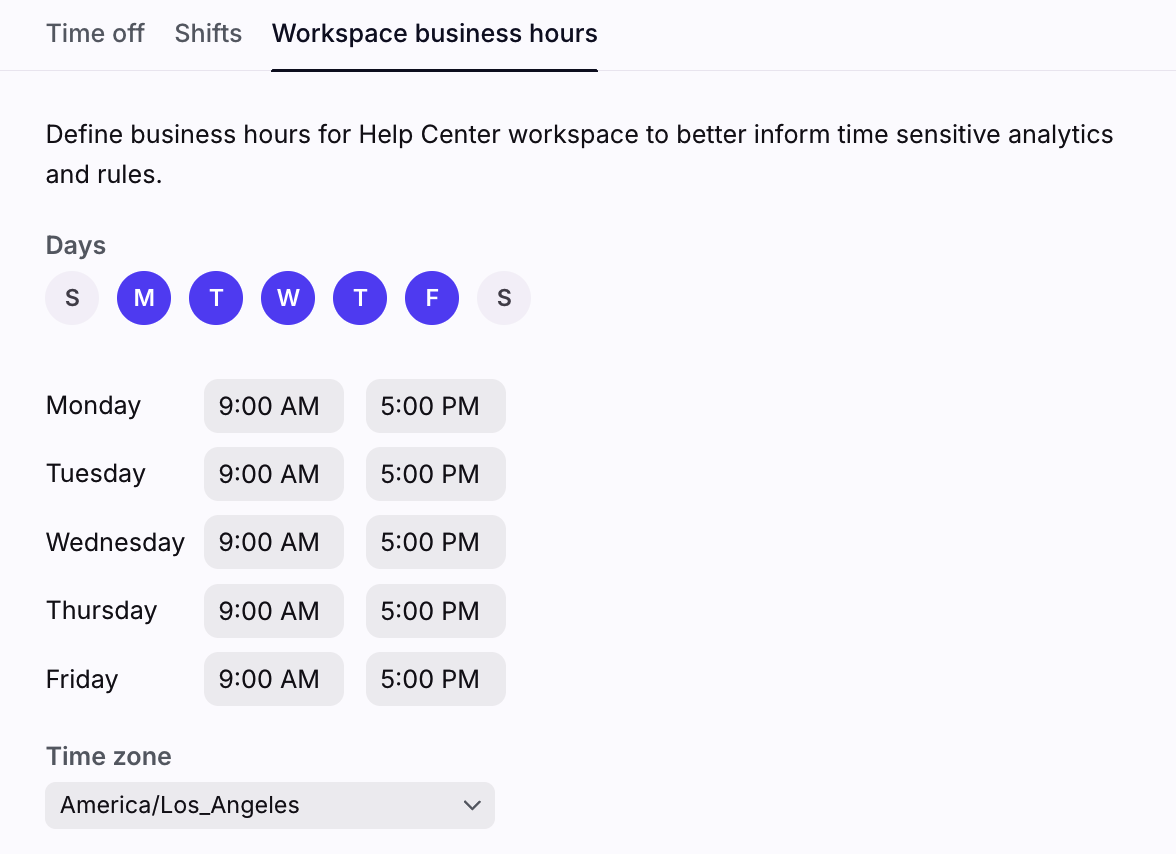Open Monday start time 9:00 AM
This screenshot has width=1176, height=854.
click(x=273, y=406)
